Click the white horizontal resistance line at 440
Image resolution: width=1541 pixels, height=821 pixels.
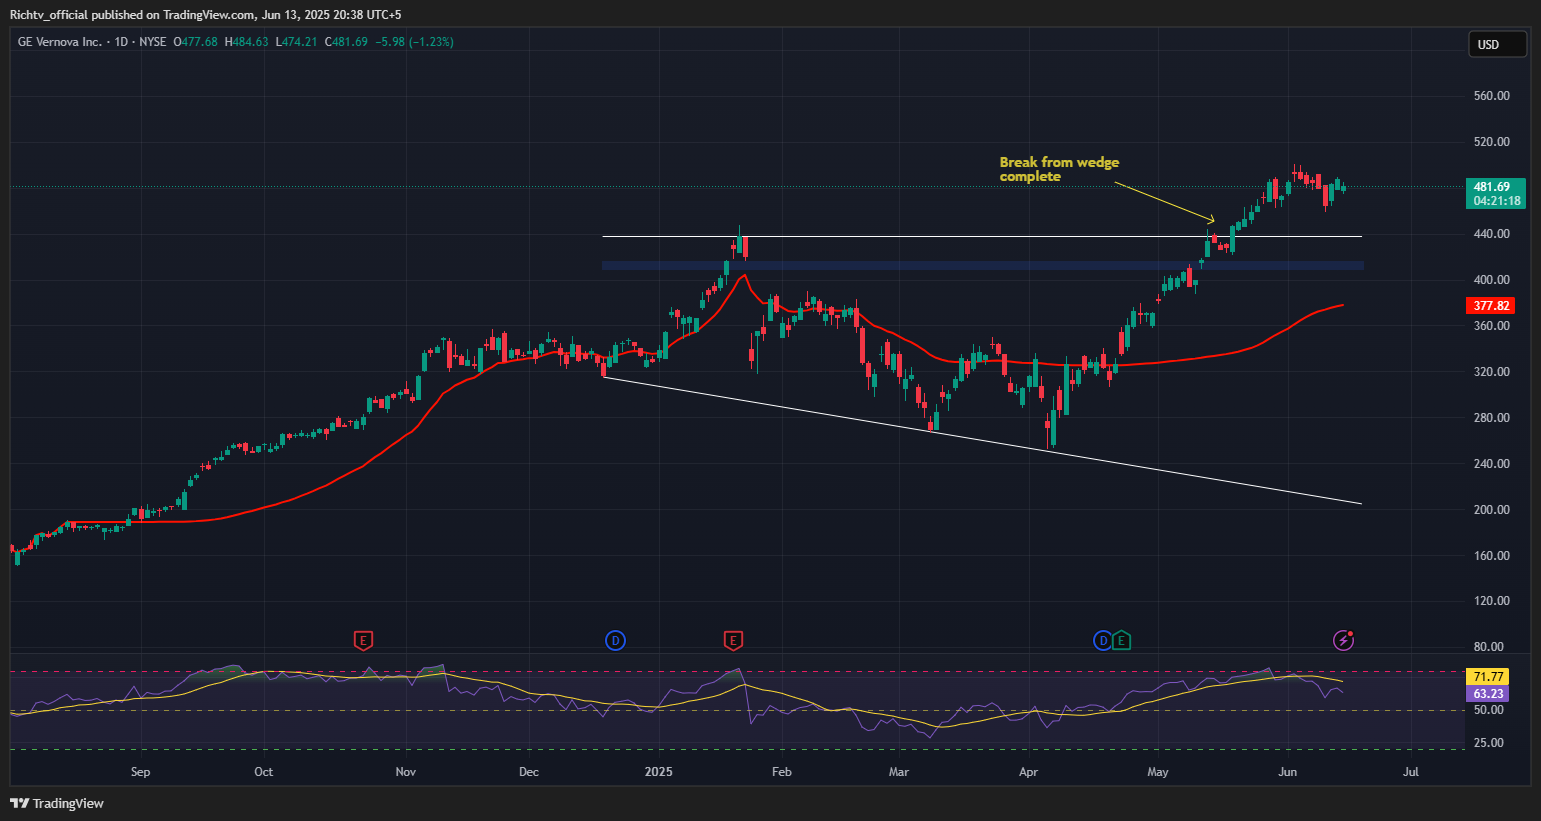click(982, 236)
